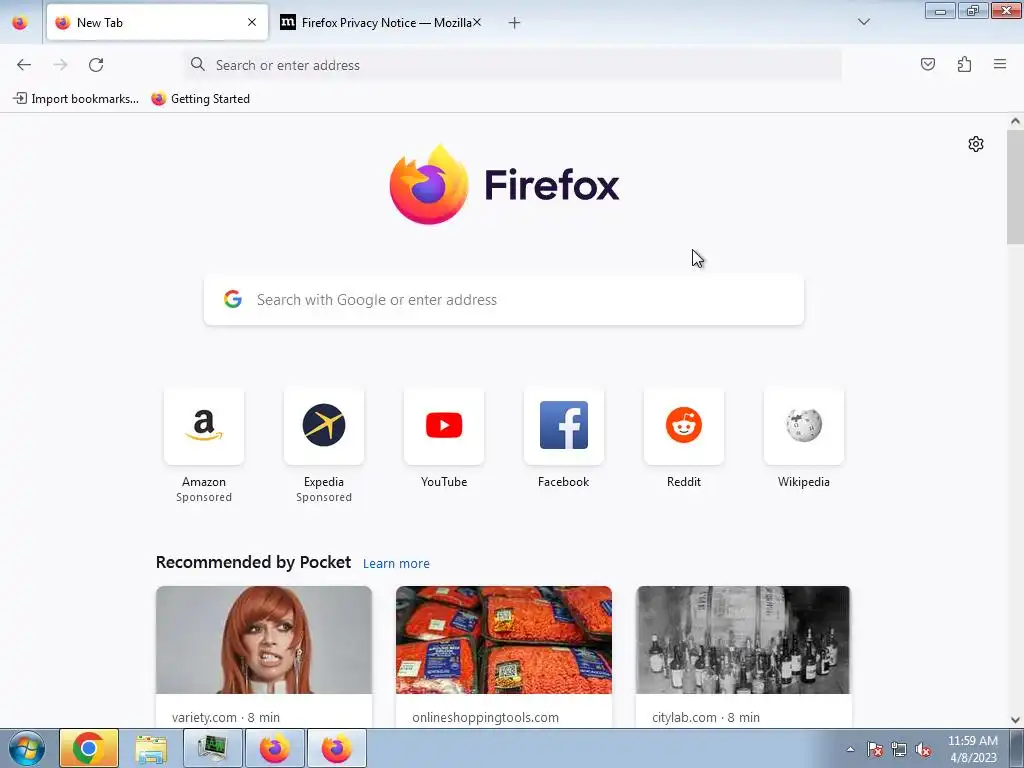
Task: Open new tab page settings gear
Action: click(976, 144)
